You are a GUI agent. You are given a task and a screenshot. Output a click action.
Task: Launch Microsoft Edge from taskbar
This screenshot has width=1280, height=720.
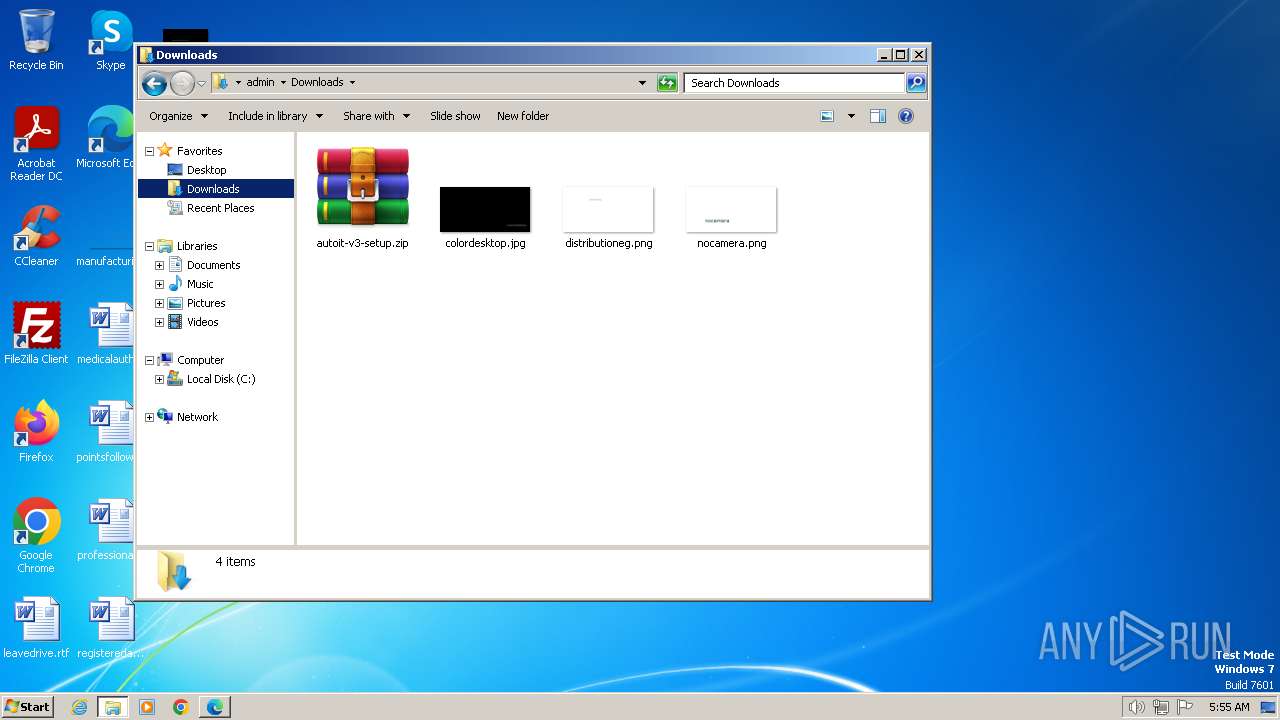(215, 707)
